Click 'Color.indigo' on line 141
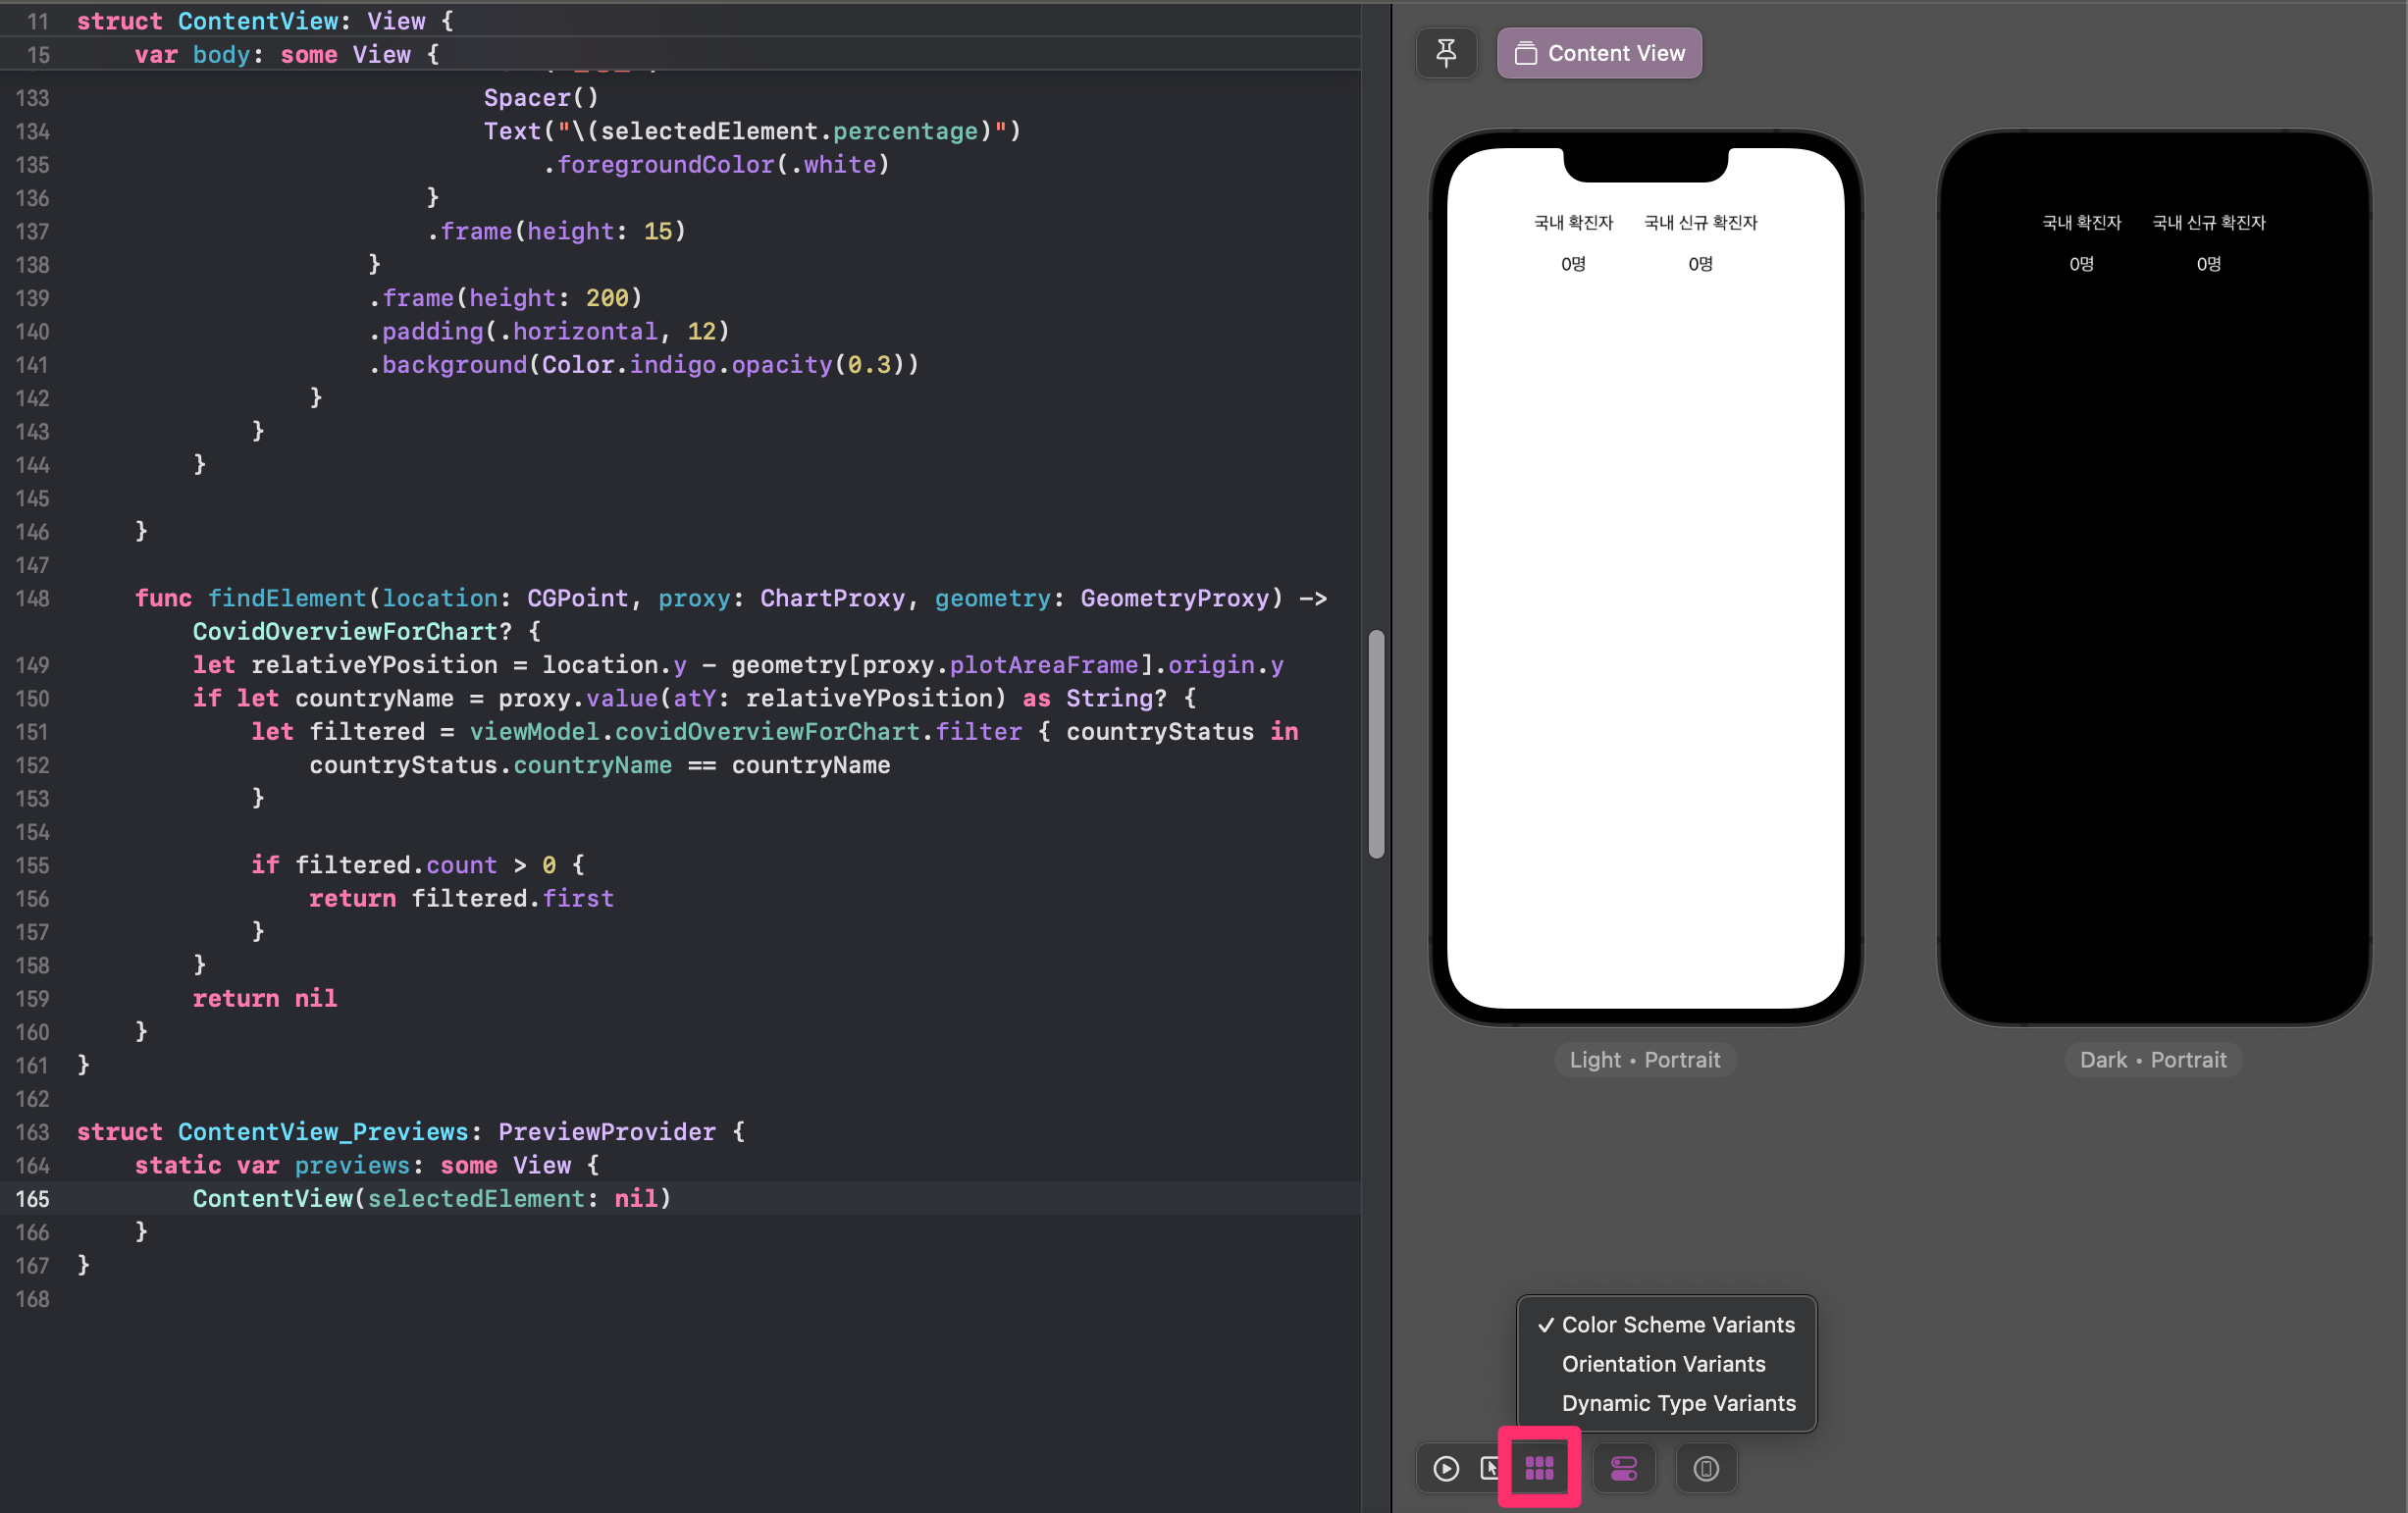The height and width of the screenshot is (1513, 2408). pos(628,365)
